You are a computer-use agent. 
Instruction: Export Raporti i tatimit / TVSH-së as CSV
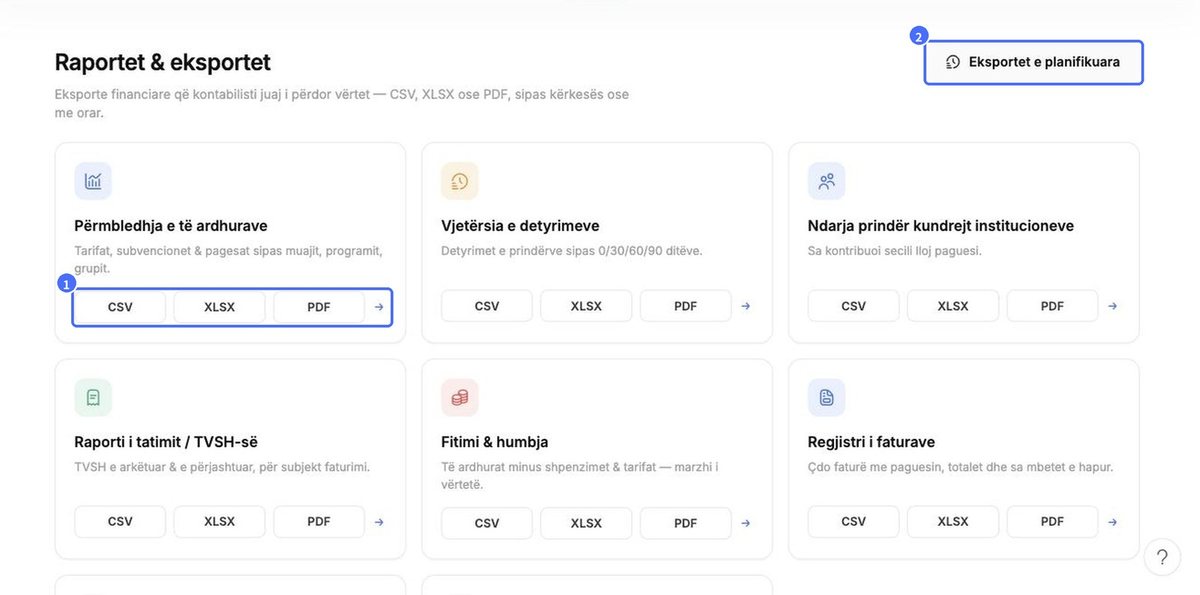(x=120, y=522)
